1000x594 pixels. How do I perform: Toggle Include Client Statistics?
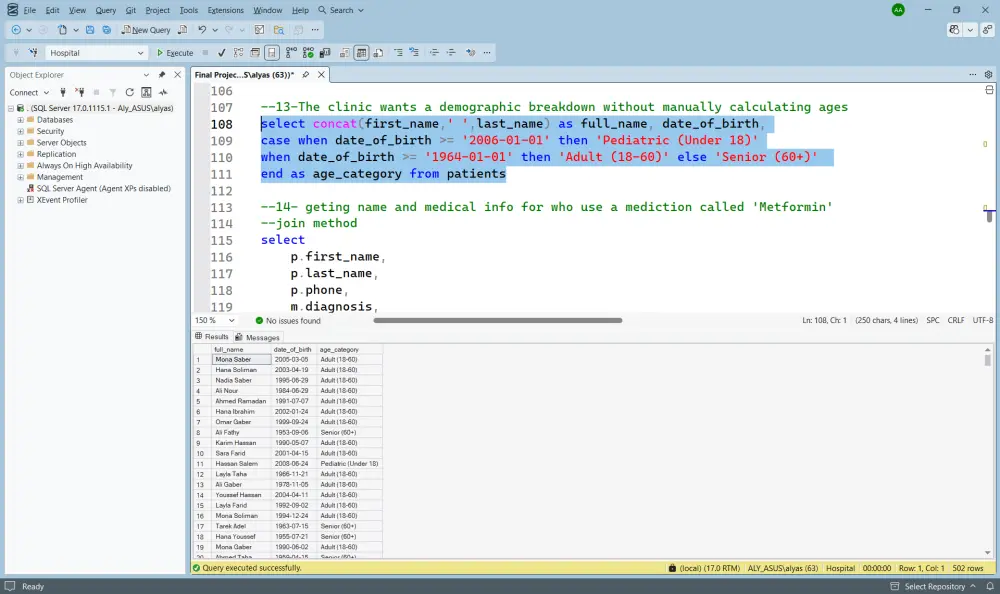[325, 53]
